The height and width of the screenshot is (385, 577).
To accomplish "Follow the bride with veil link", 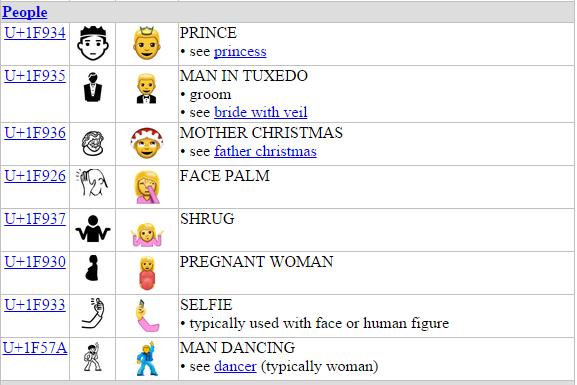I will [x=261, y=112].
